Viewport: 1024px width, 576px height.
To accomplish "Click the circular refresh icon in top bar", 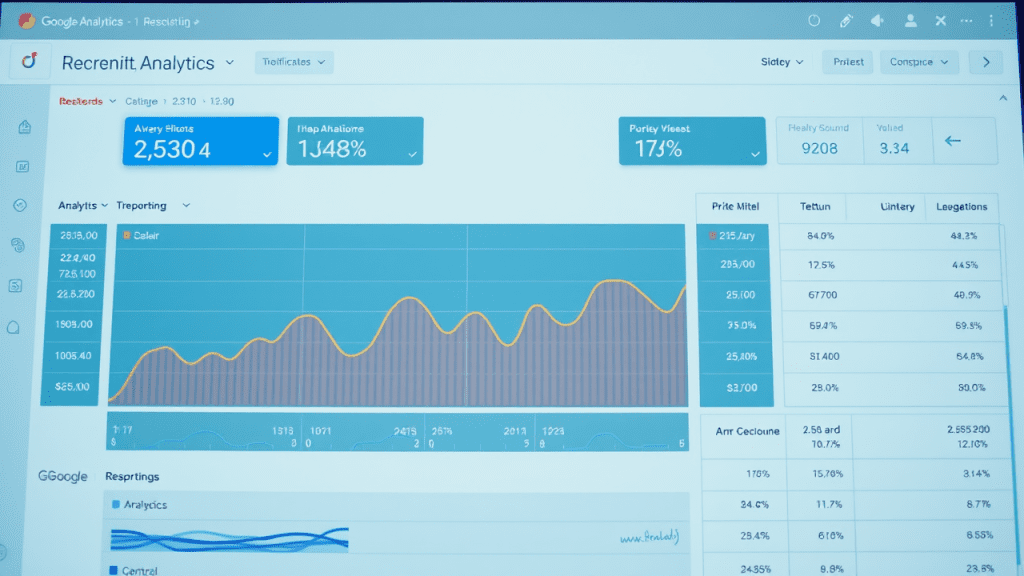I will 813,20.
